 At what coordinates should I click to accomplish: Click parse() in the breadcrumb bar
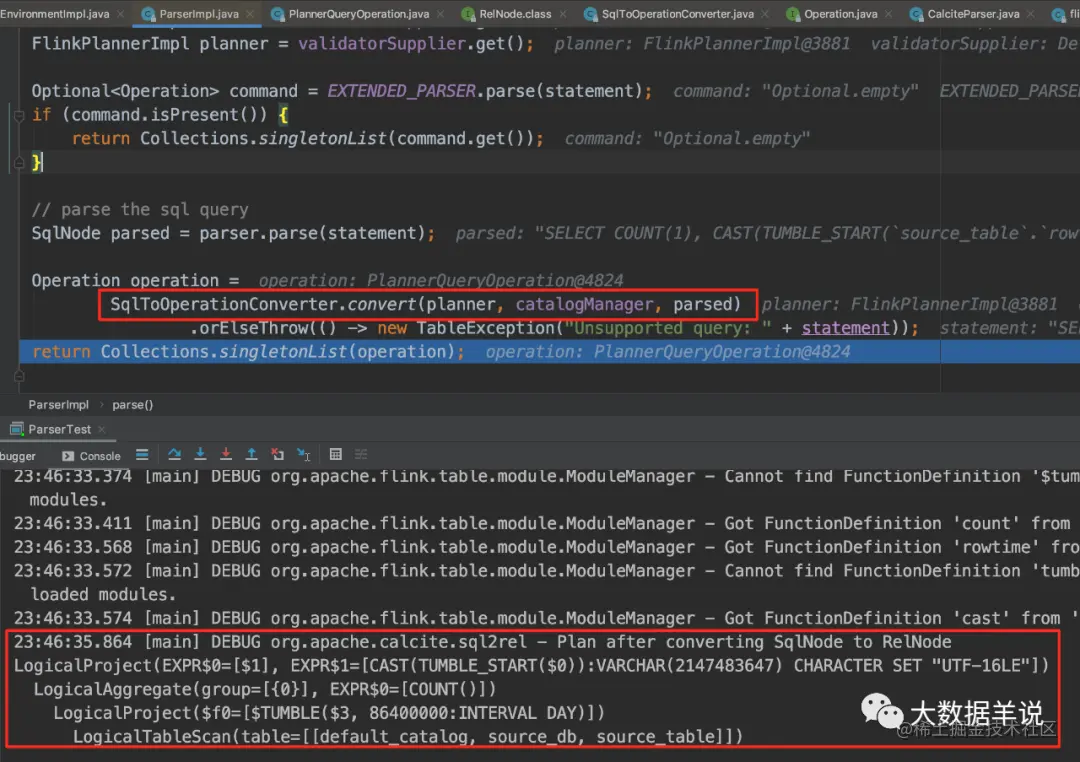(132, 404)
